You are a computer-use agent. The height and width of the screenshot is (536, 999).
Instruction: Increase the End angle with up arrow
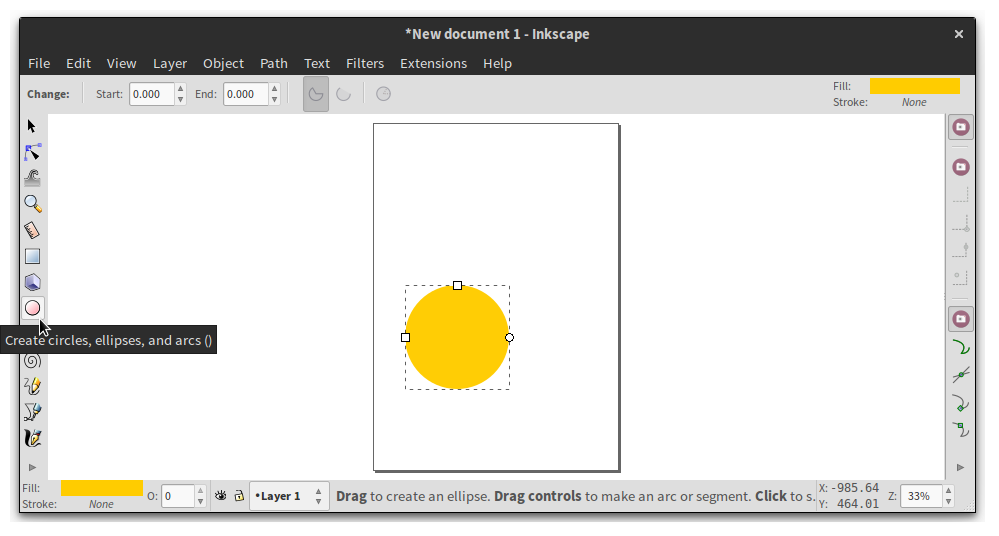pyautogui.click(x=275, y=89)
